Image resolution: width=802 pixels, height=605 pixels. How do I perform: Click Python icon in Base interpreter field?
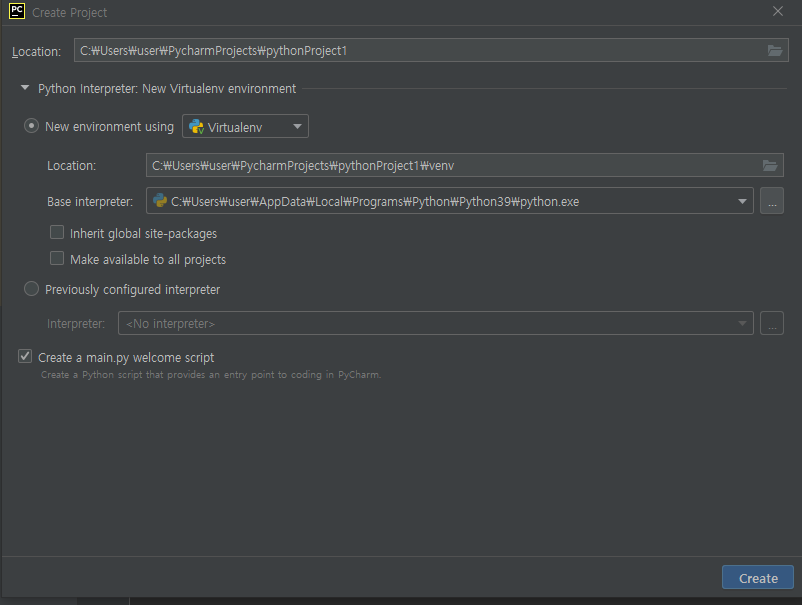click(x=160, y=200)
